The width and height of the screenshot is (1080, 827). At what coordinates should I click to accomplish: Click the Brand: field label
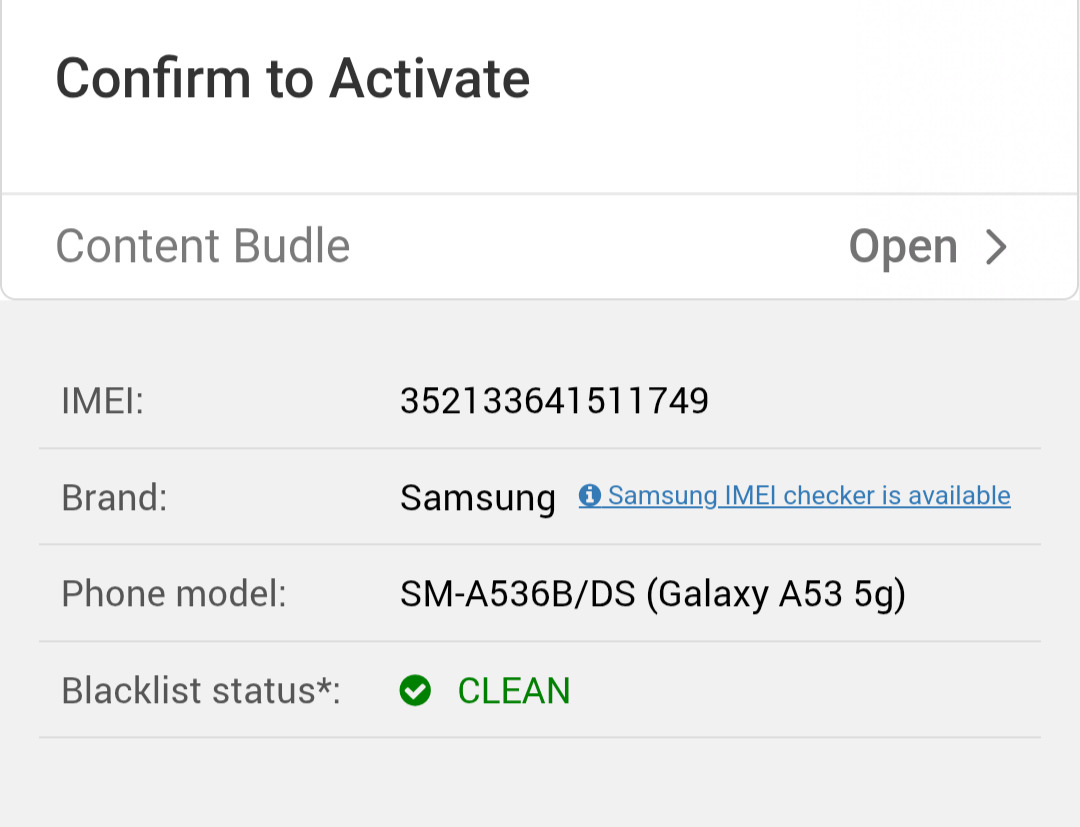point(114,497)
